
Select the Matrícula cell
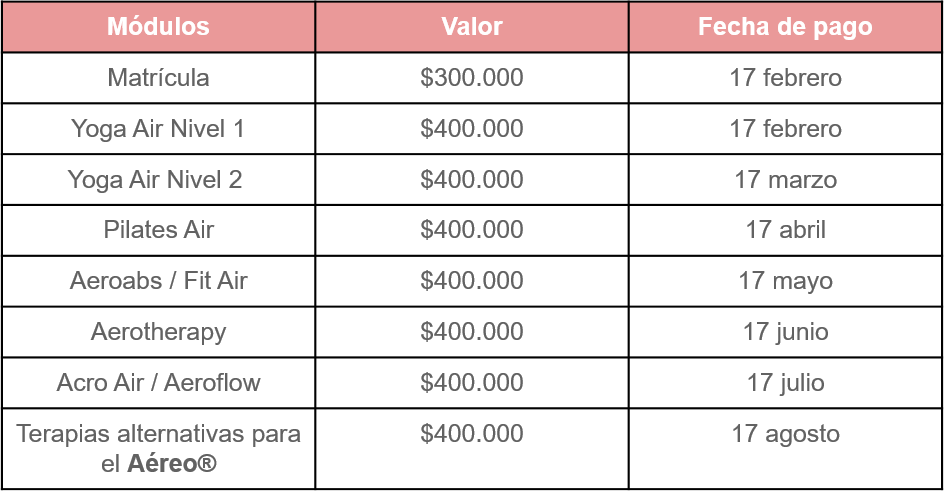pyautogui.click(x=159, y=78)
